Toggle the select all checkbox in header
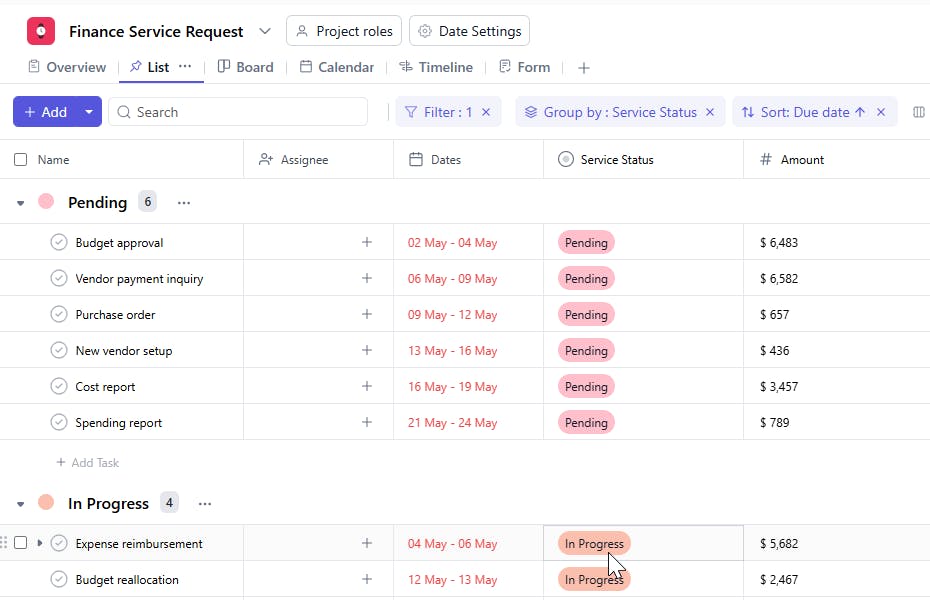This screenshot has height=600, width=930. coord(21,160)
